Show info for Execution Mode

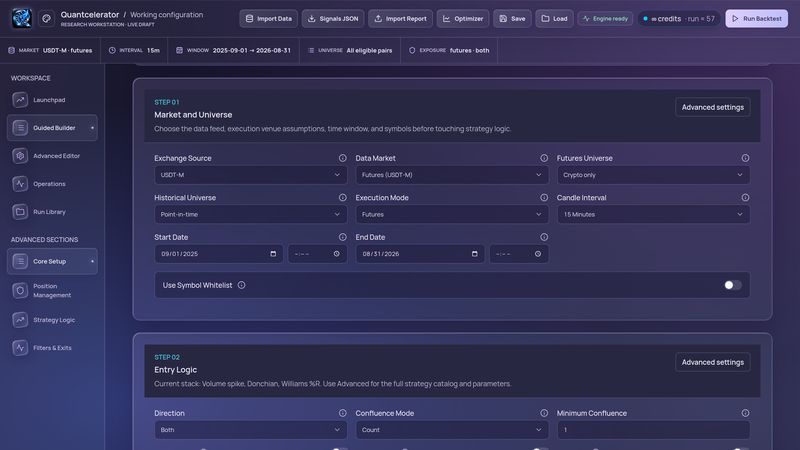[544, 197]
